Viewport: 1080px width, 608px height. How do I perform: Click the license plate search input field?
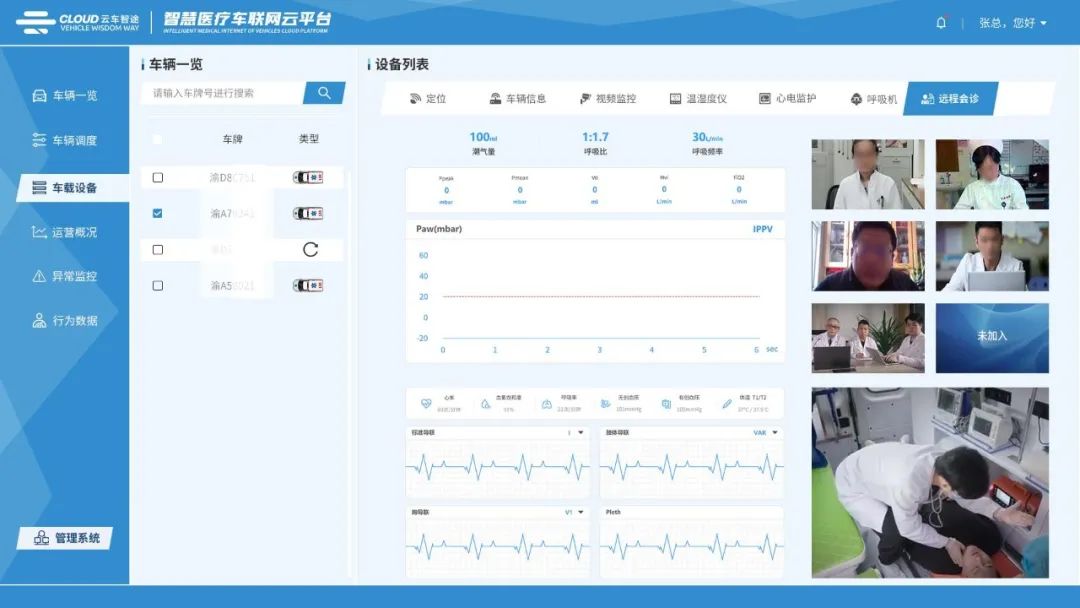[223, 93]
